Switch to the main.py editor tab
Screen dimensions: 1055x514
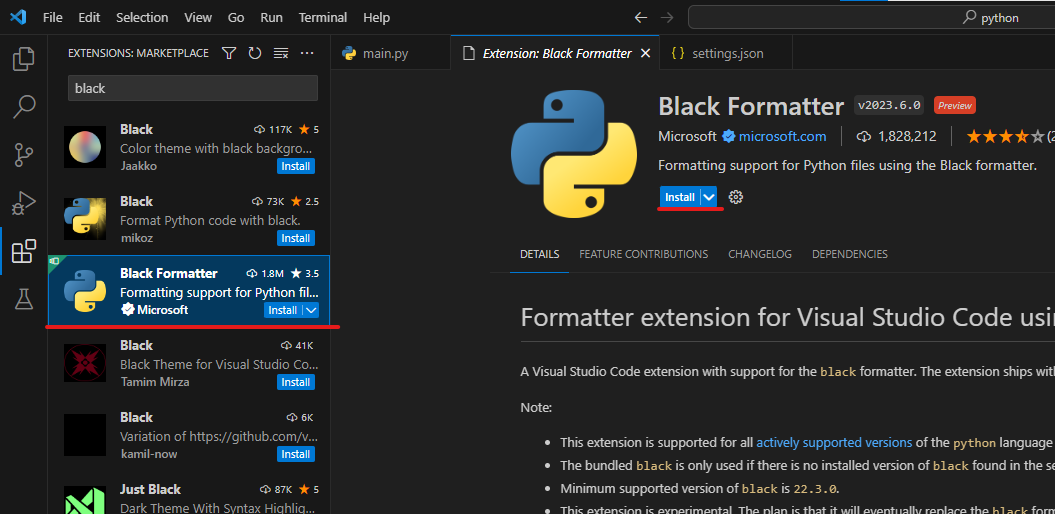(x=390, y=53)
